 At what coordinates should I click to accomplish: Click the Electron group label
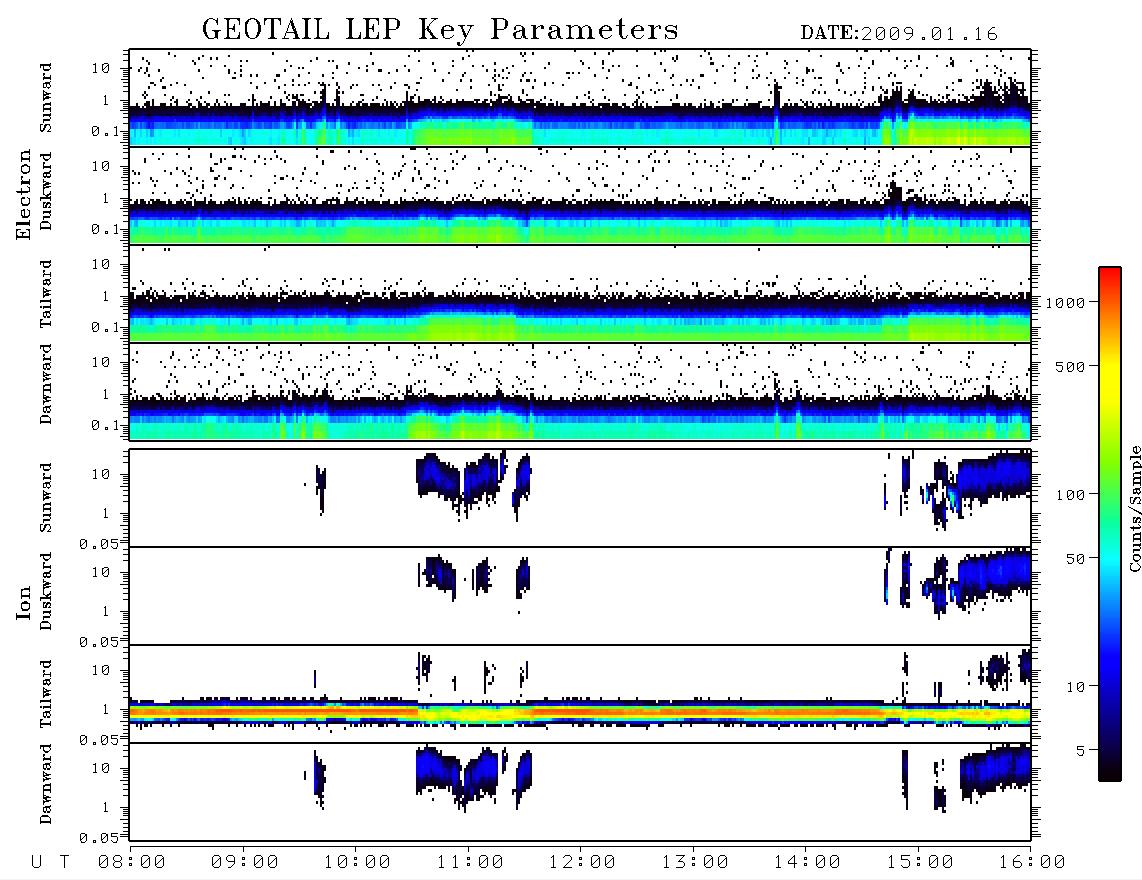point(24,194)
